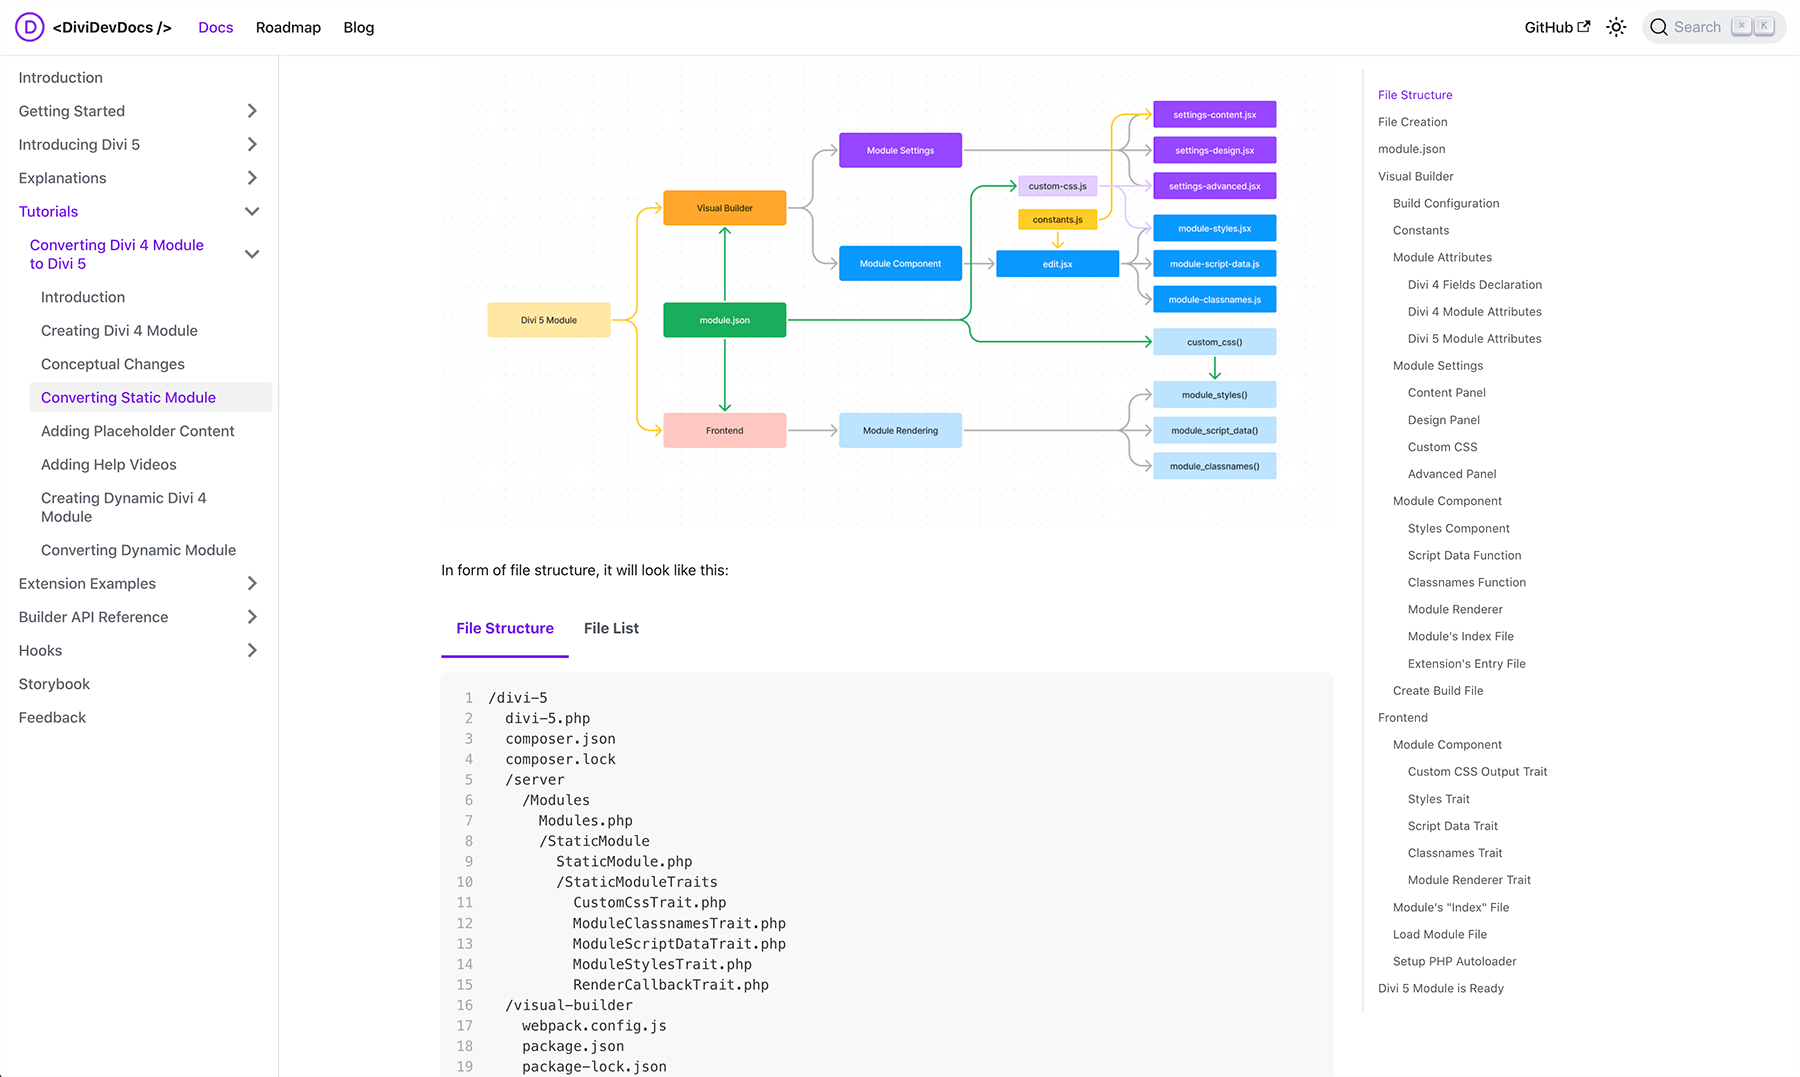
Task: Expand the Extension Examples chevron
Action: 252,584
